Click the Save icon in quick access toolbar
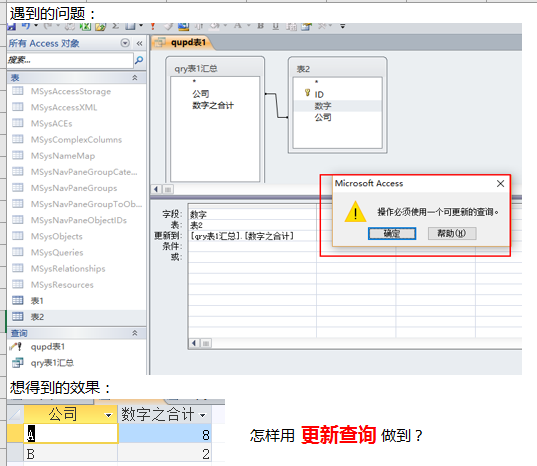 pos(12,26)
